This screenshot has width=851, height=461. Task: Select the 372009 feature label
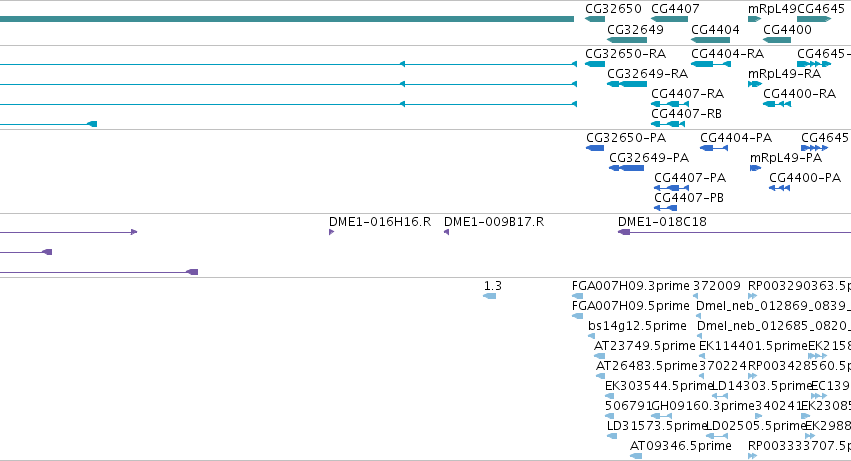(717, 286)
